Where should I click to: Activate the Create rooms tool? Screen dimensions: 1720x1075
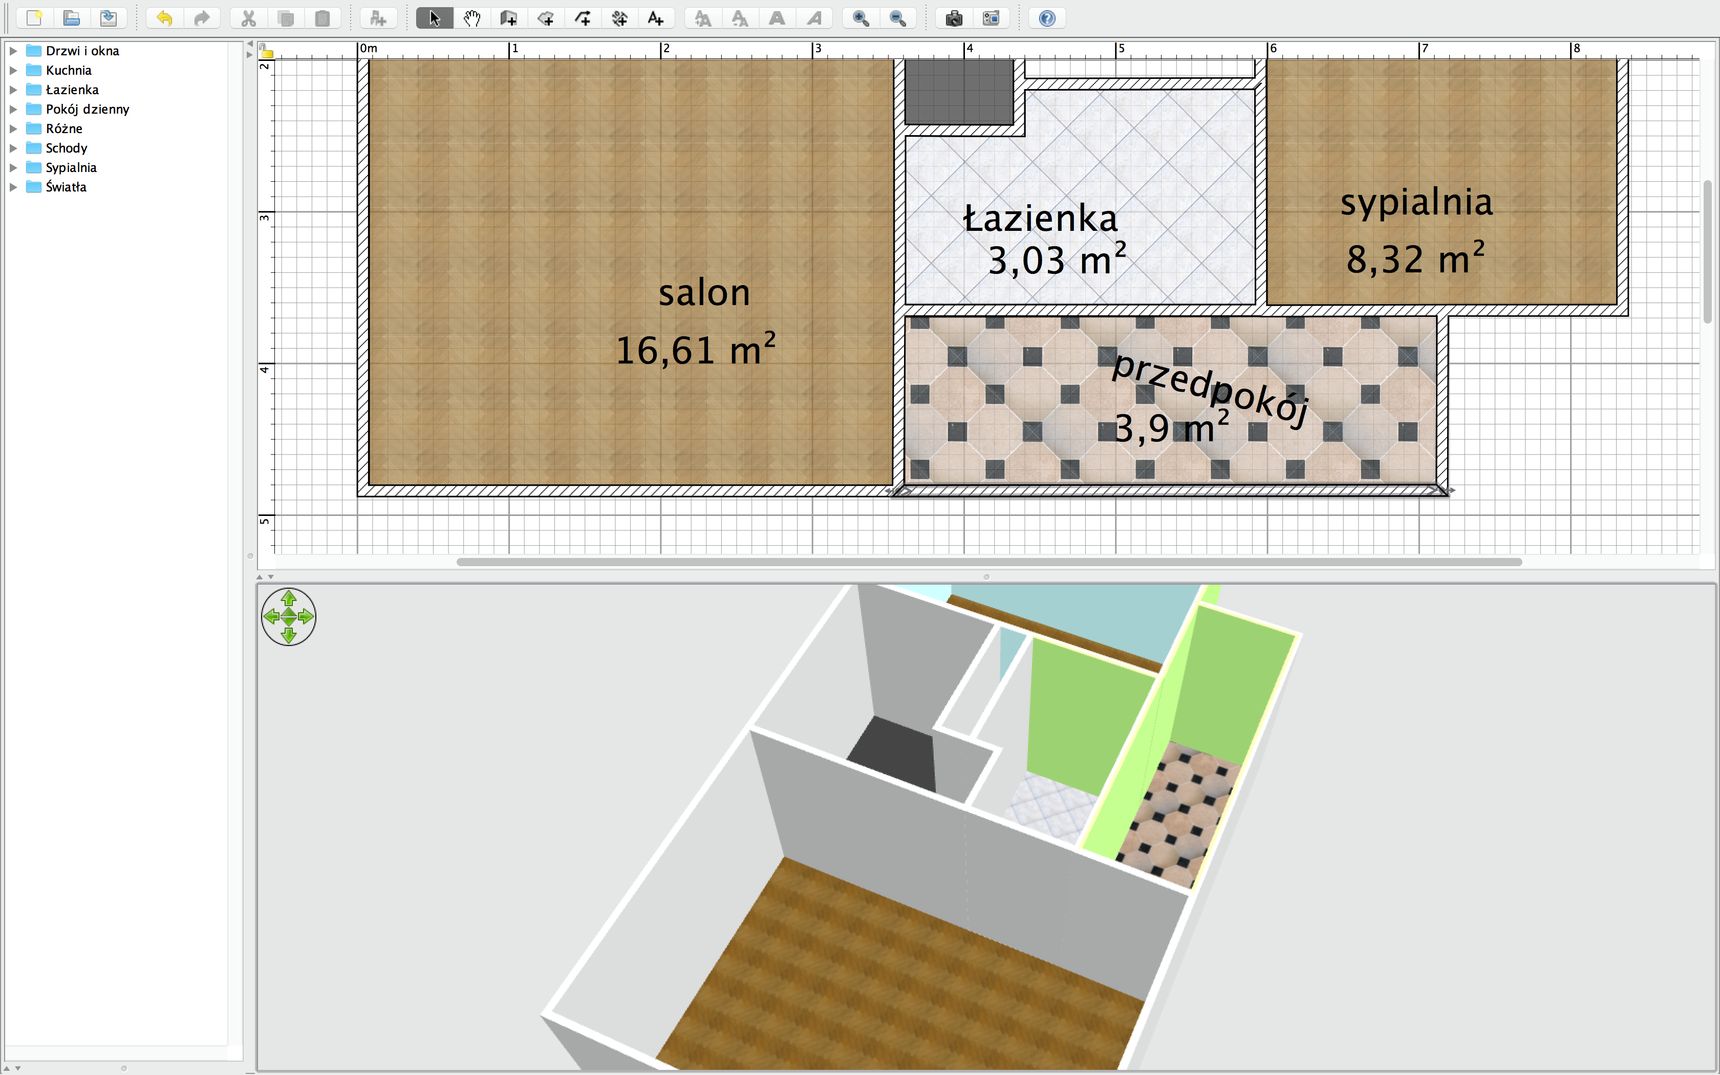[x=545, y=18]
